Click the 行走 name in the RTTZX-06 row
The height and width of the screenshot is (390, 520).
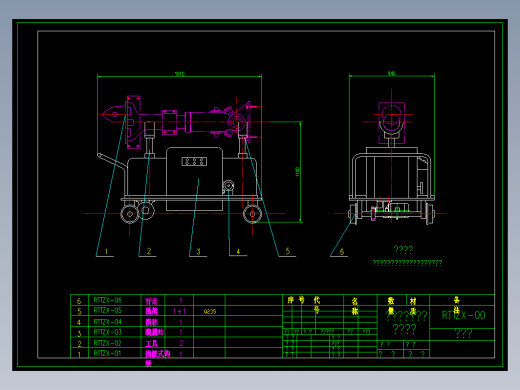(x=151, y=301)
